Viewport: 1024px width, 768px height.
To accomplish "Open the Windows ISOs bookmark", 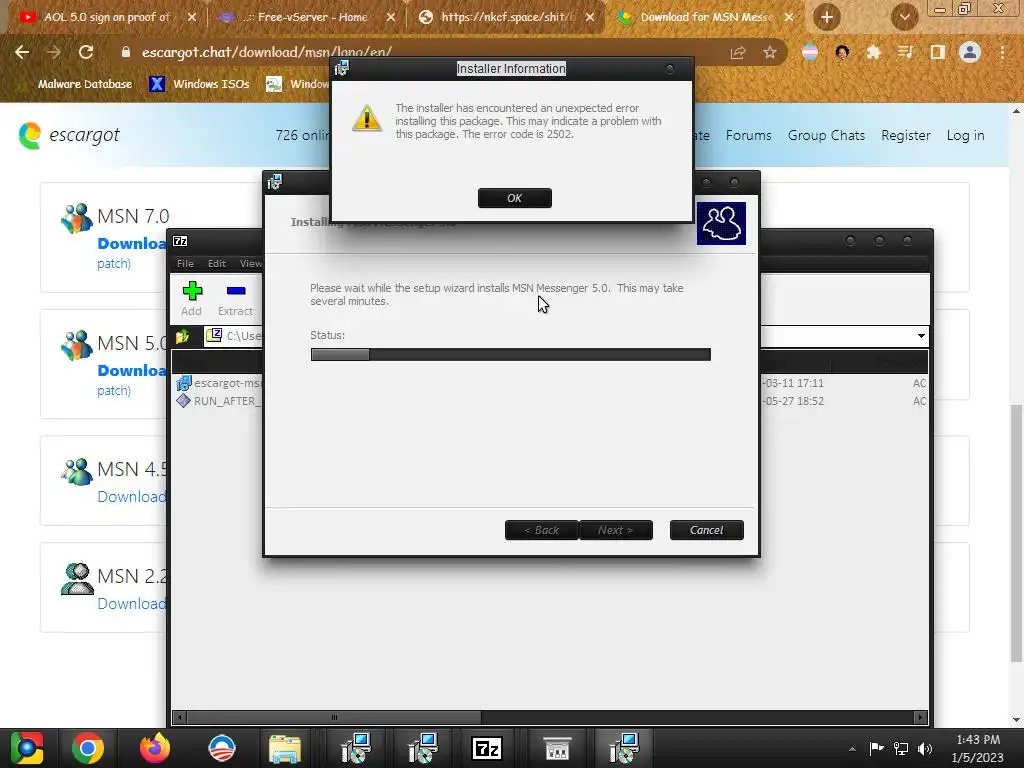I will click(x=199, y=84).
